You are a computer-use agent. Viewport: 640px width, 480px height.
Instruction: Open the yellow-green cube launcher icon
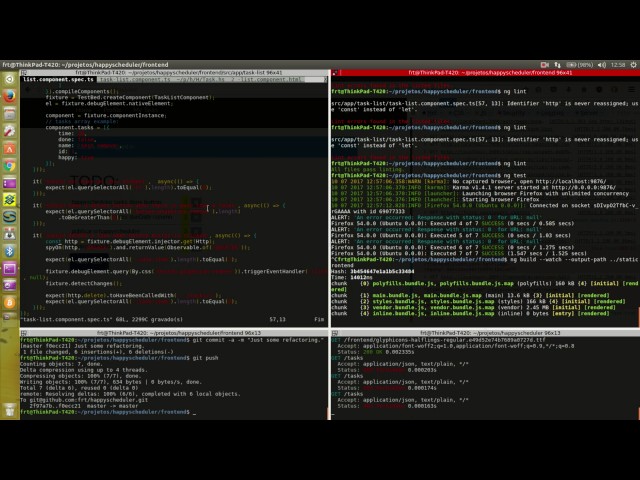pos(9,200)
